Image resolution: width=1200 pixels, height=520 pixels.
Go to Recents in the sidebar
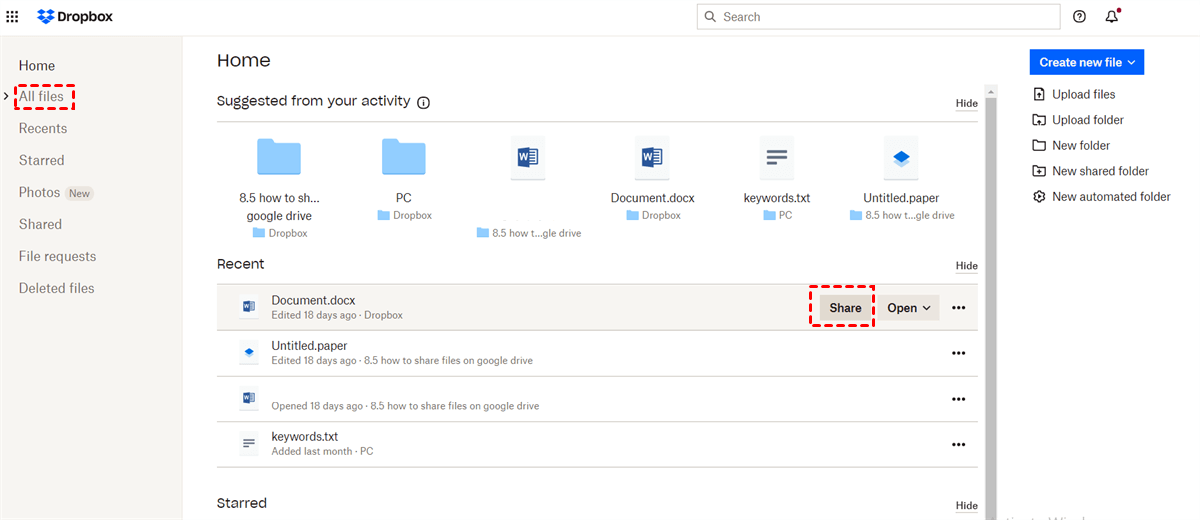point(43,129)
